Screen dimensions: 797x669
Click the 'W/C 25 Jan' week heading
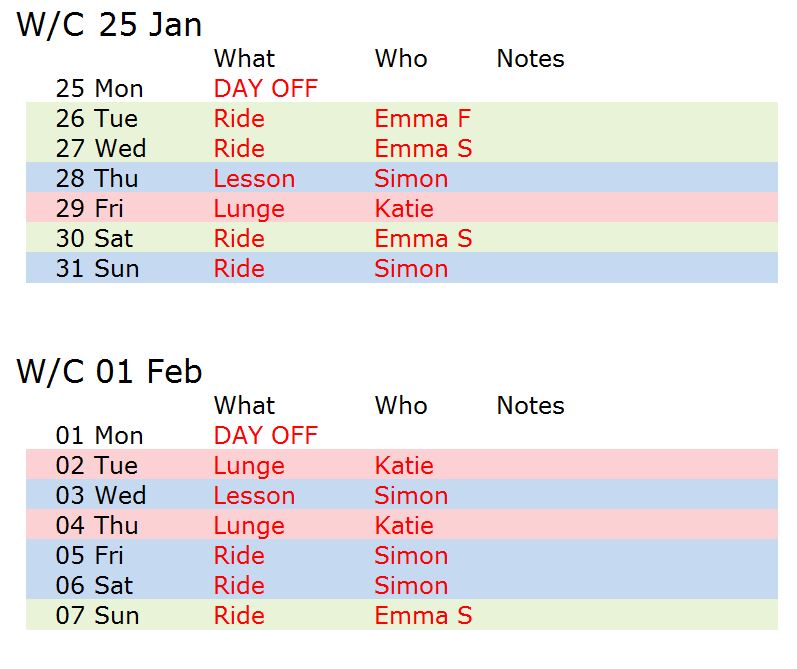109,25
